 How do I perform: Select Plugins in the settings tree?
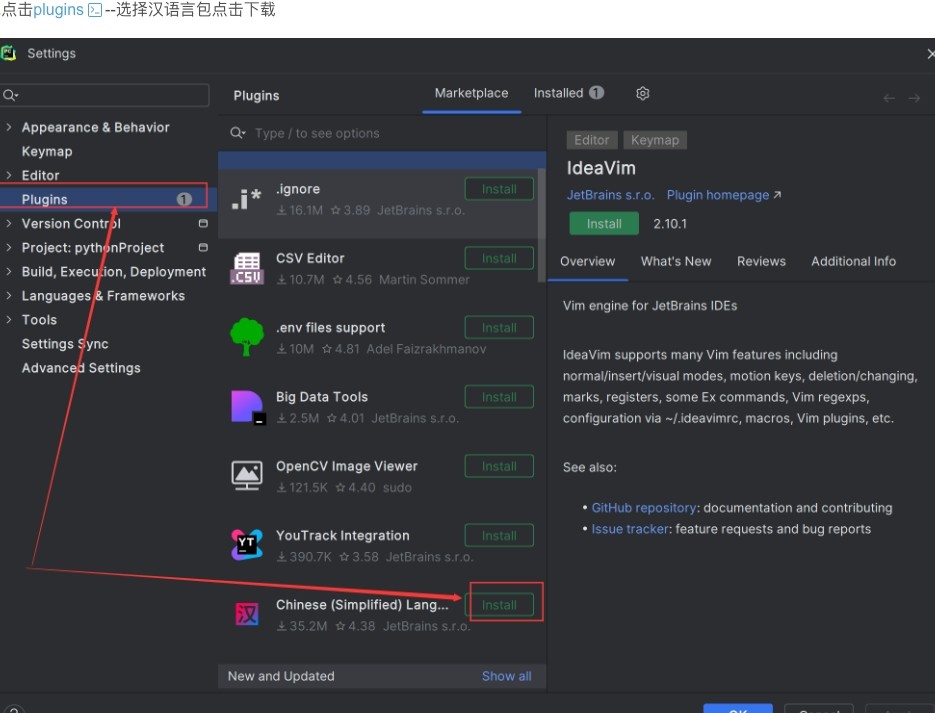tap(45, 199)
